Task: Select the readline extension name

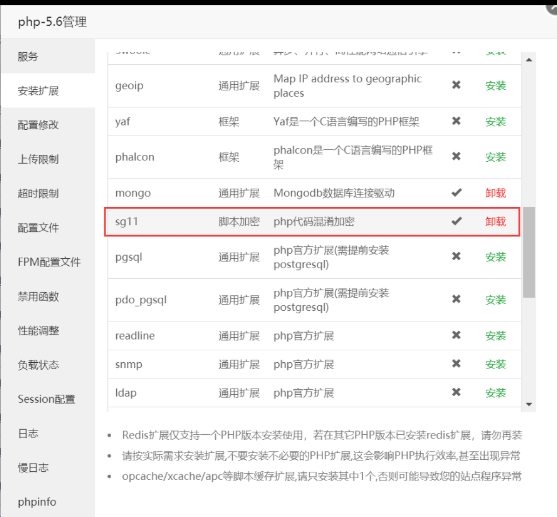Action: 135,336
